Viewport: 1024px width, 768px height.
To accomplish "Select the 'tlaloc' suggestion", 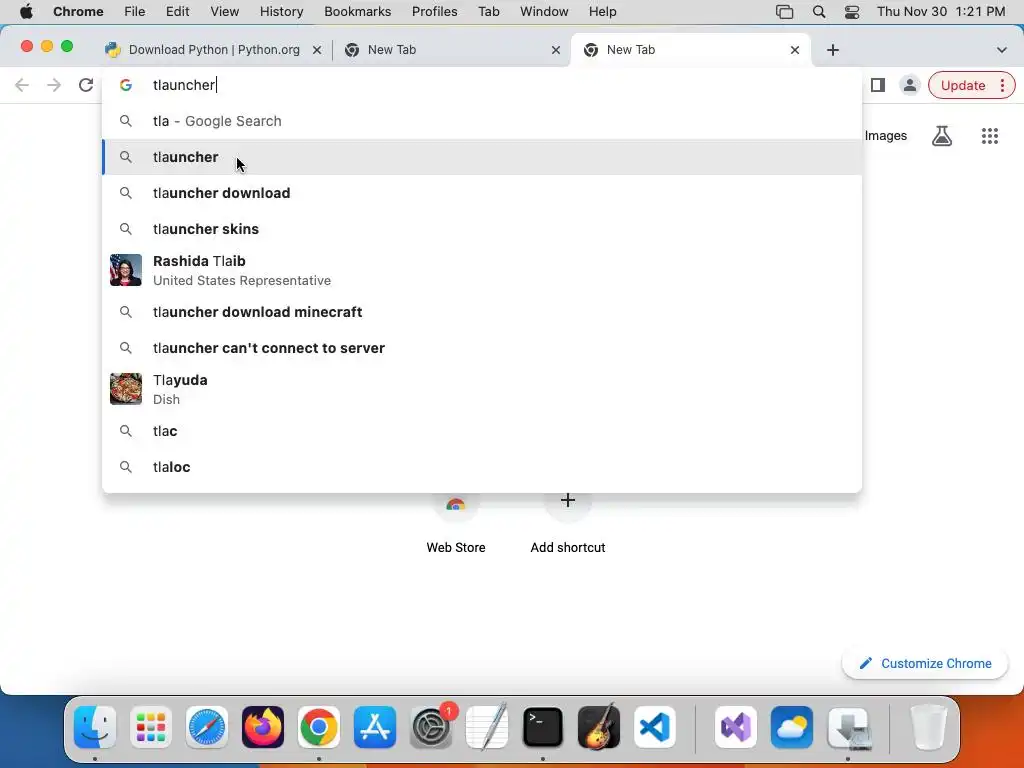I will pos(482,466).
